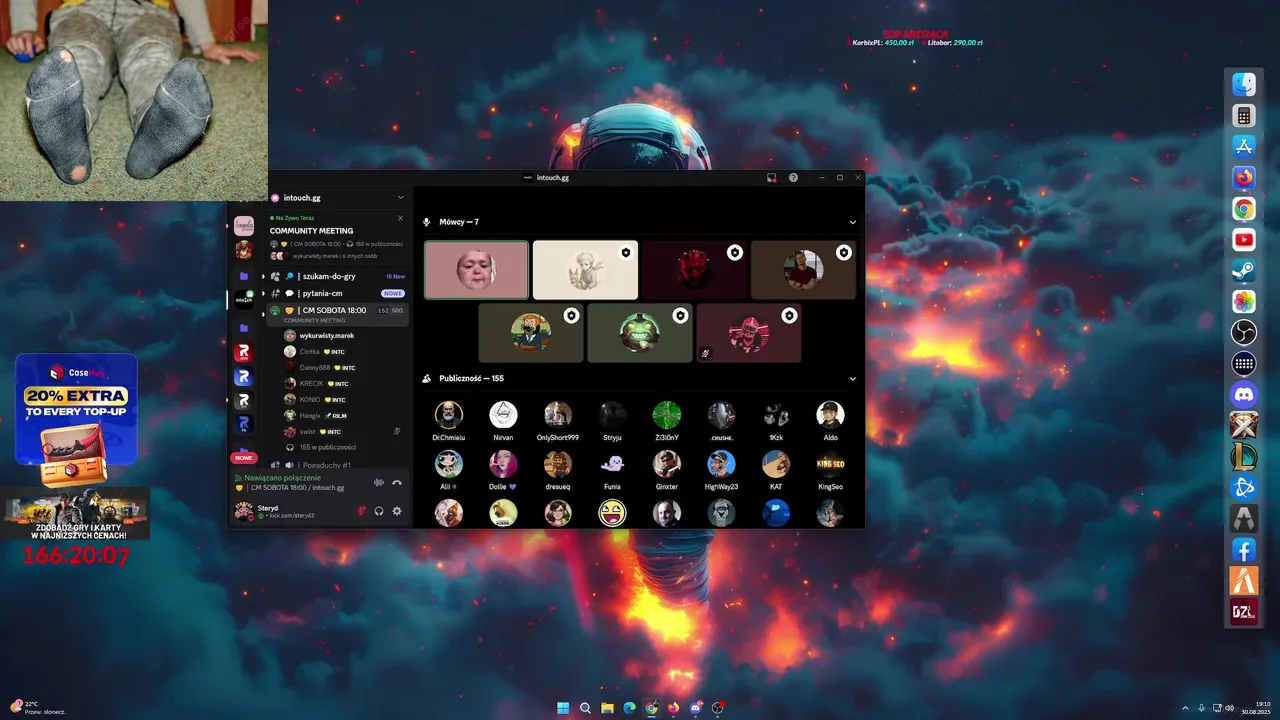This screenshot has height=720, width=1280.
Task: Open KingSeo audience member avatar
Action: point(830,464)
